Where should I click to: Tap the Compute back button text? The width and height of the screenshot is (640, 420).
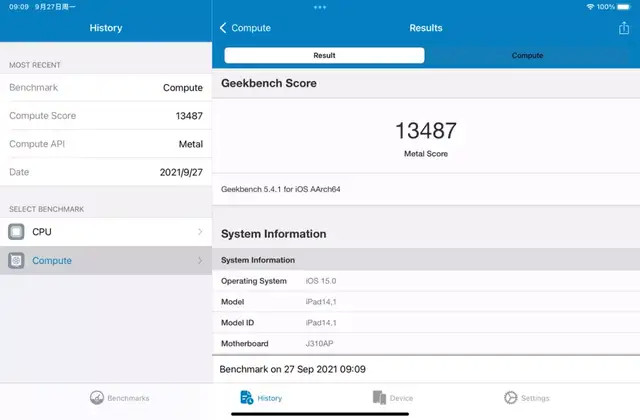point(251,28)
